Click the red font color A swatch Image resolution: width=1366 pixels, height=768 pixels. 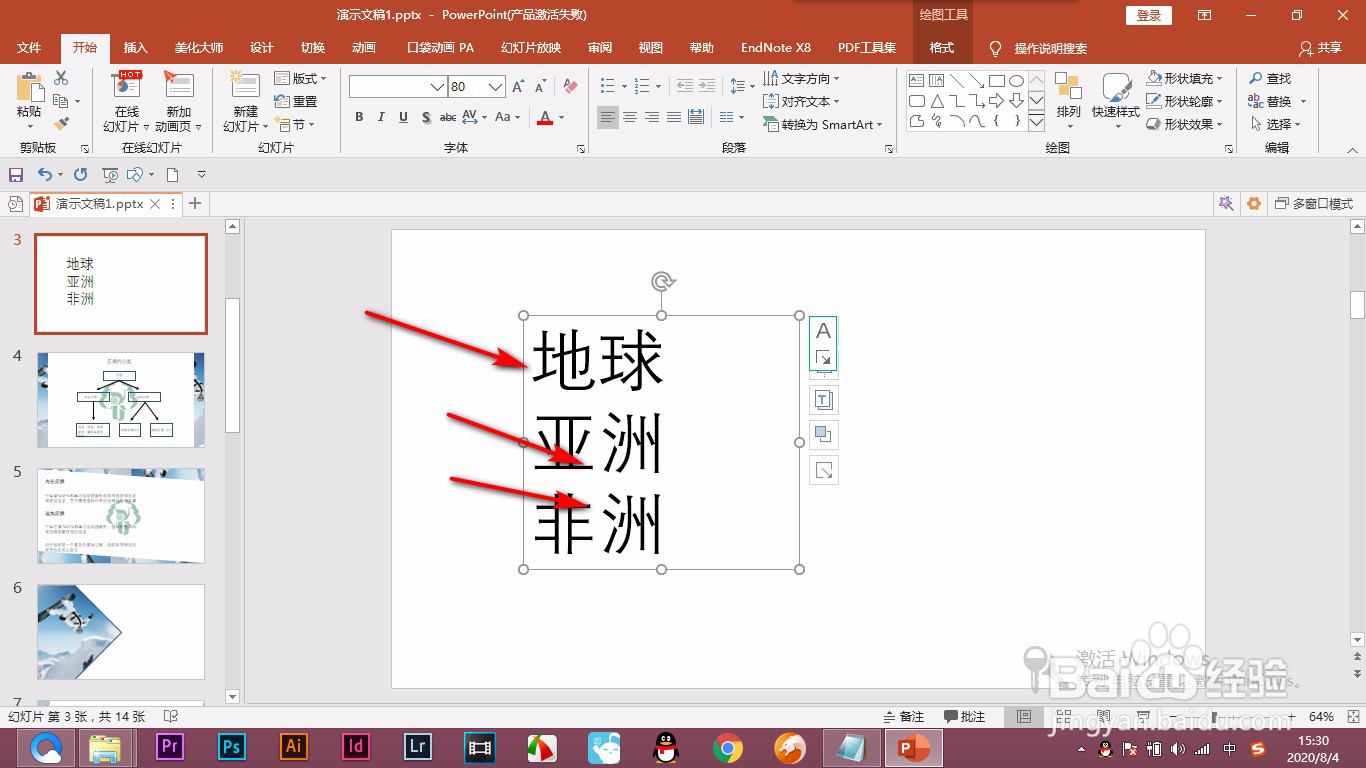pyautogui.click(x=545, y=117)
